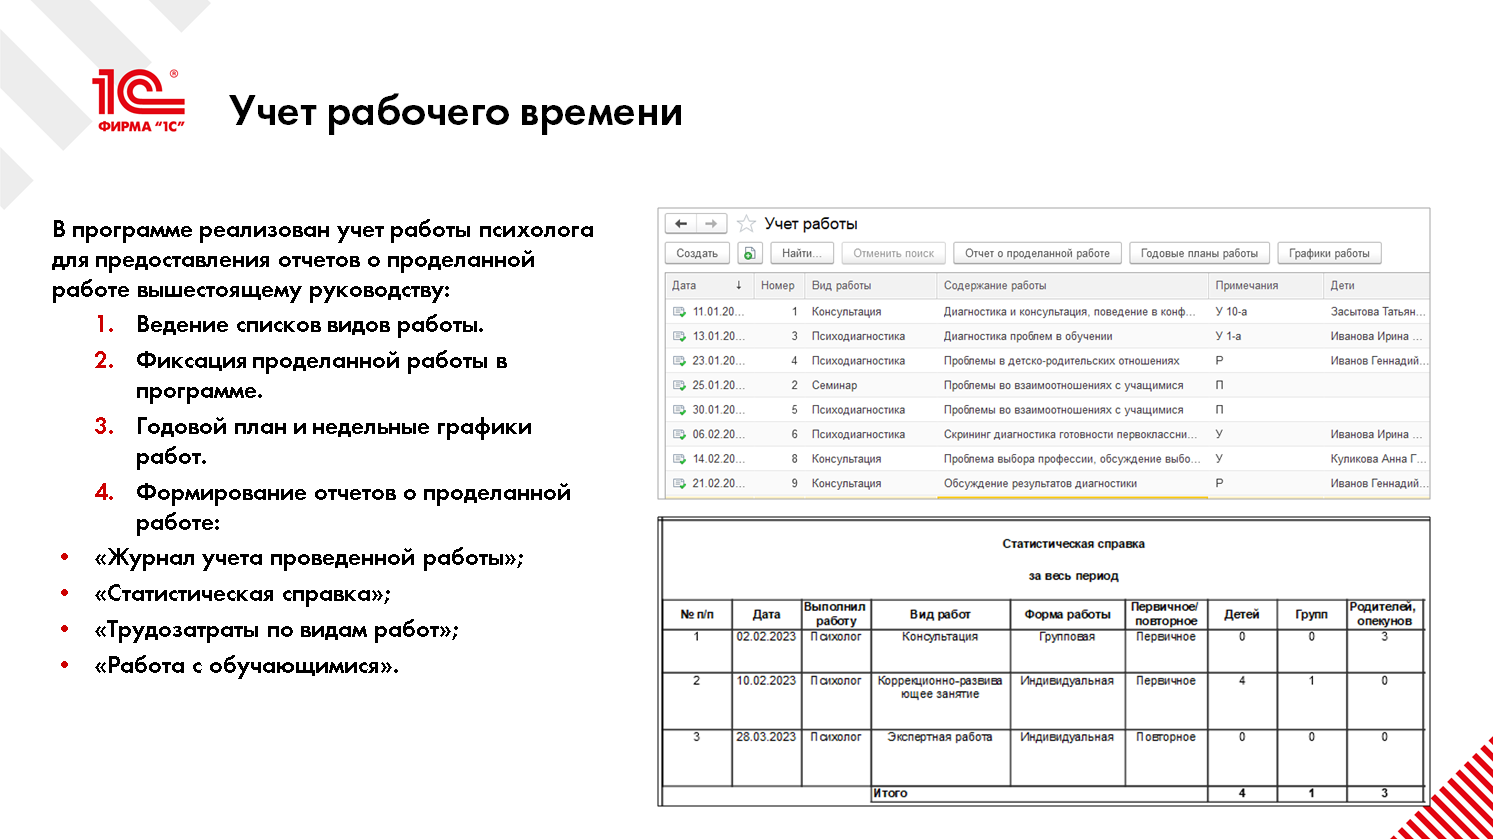Sort the list by the Номер column header
Image resolution: width=1493 pixels, height=839 pixels.
pyautogui.click(x=777, y=285)
